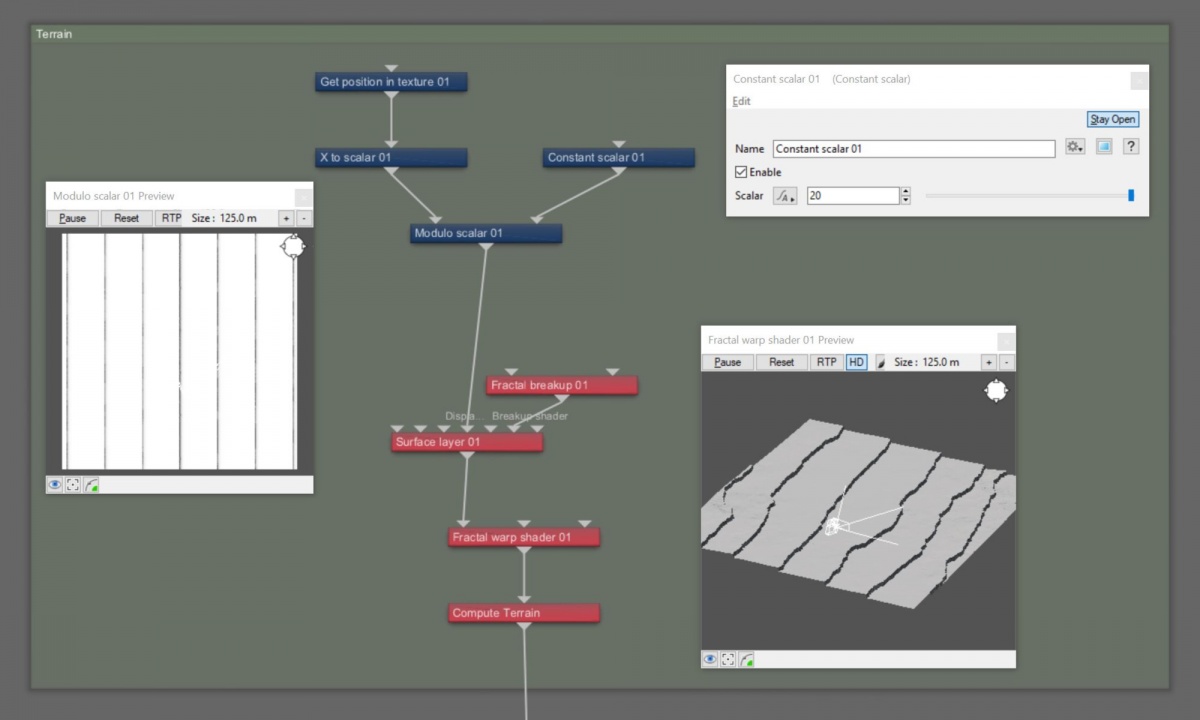Open the Scalar animation function button menu

pyautogui.click(x=785, y=196)
